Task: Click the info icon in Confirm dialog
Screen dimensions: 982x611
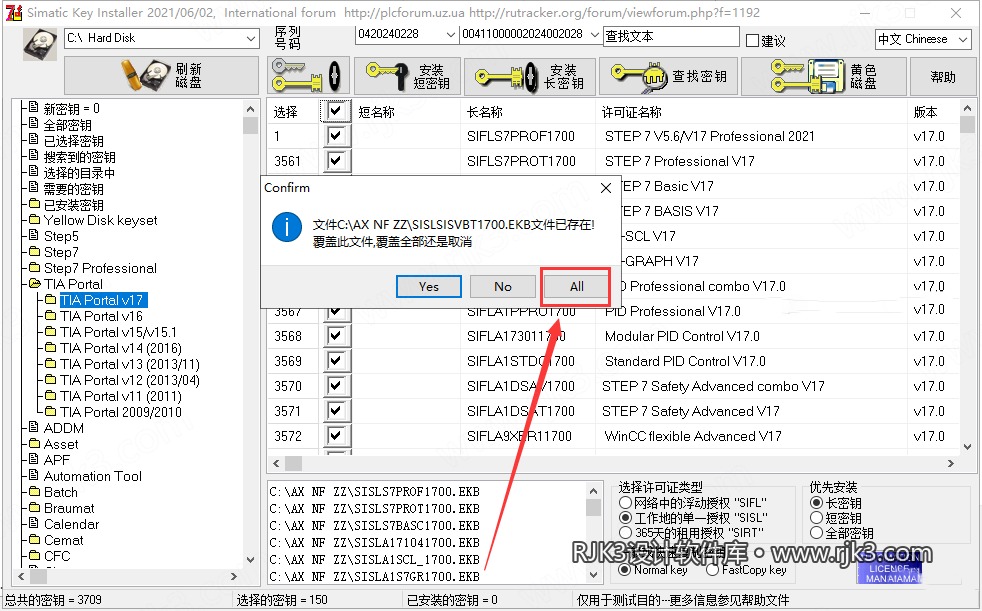Action: (287, 227)
